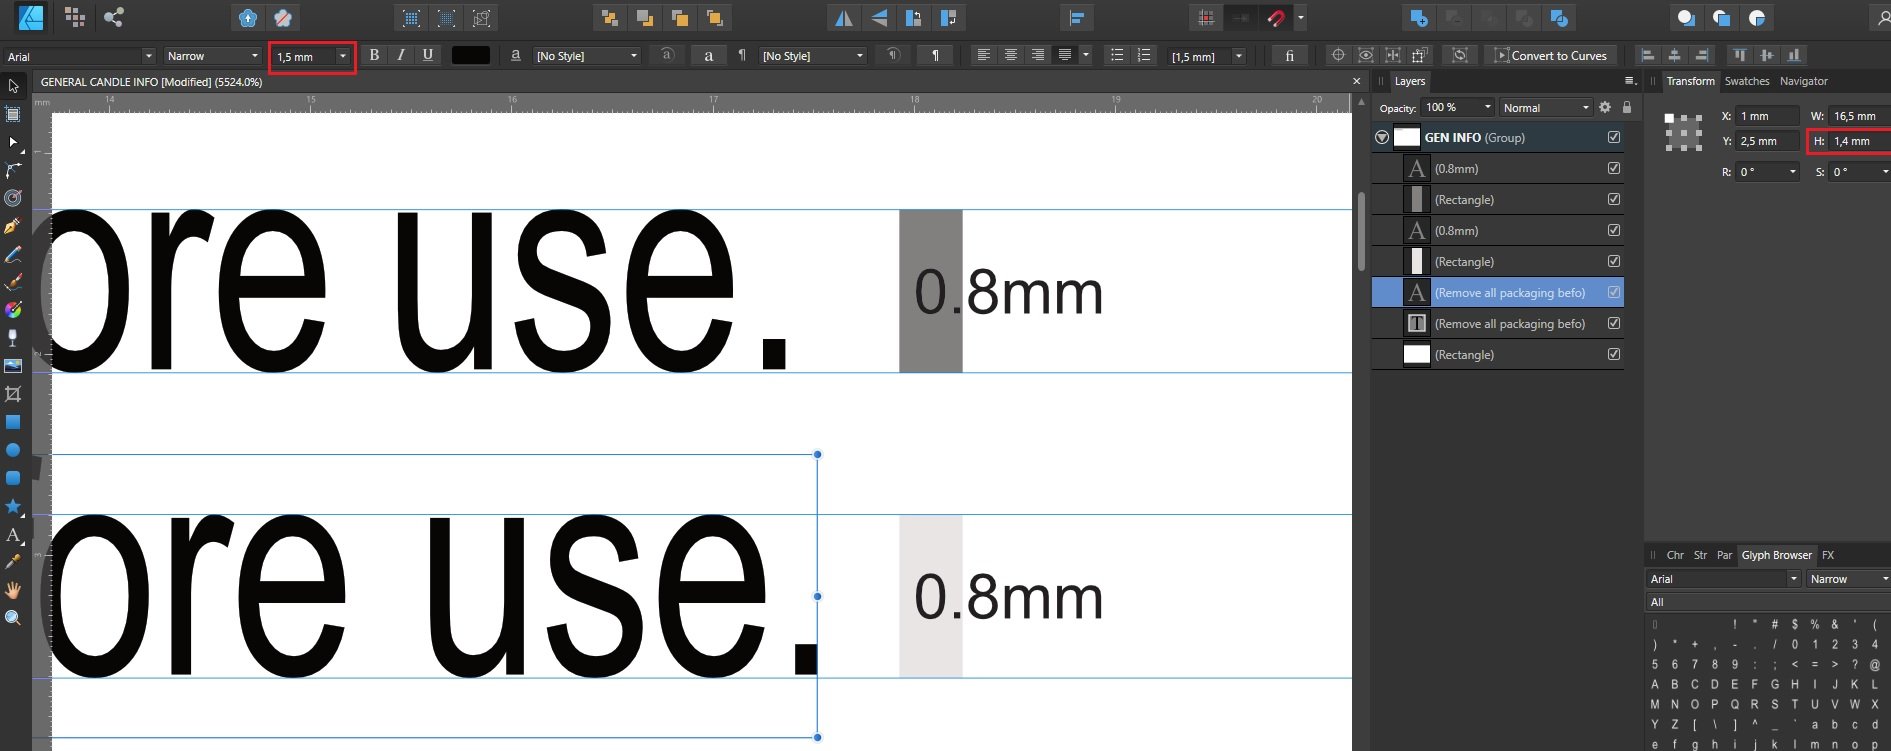
Task: Click the bullet list button
Action: point(1117,55)
